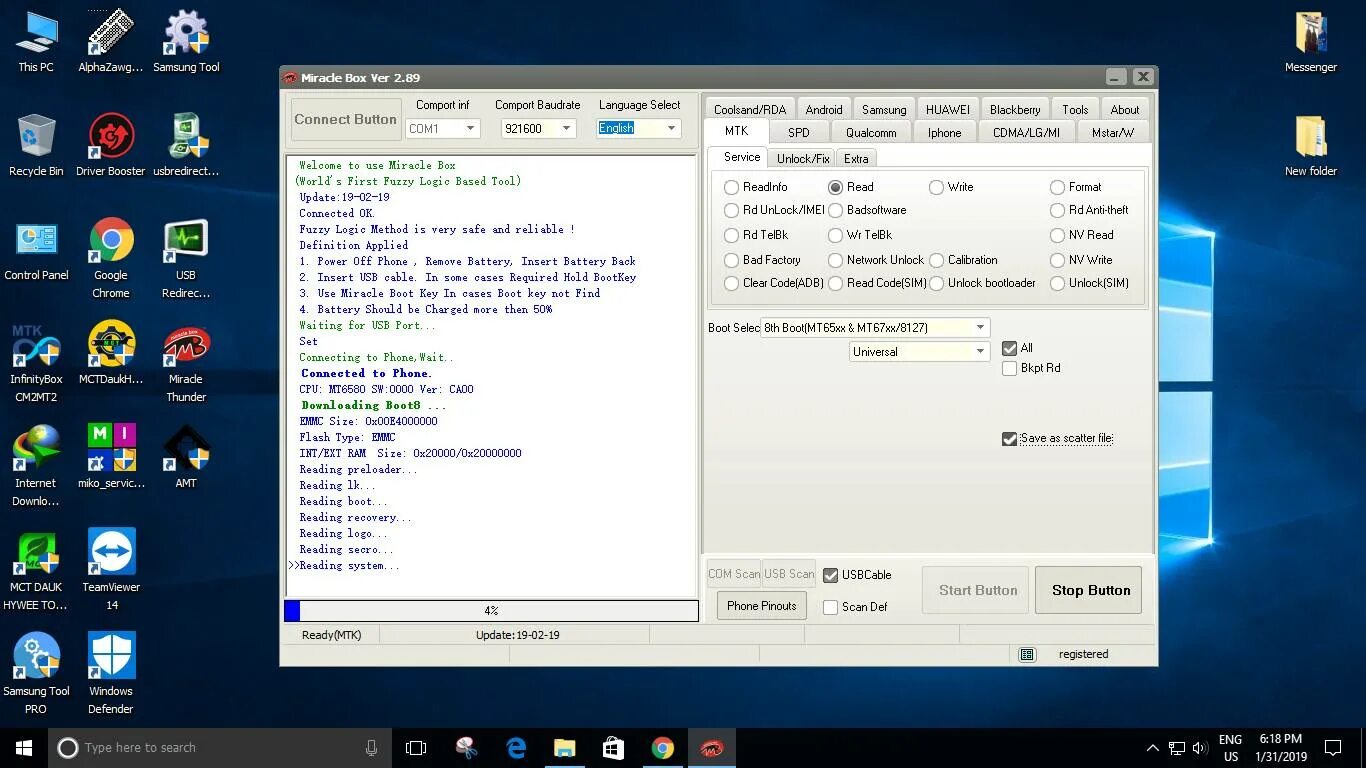Launch TeamViewer 14 shortcut
This screenshot has height=768, width=1366.
pyautogui.click(x=110, y=570)
